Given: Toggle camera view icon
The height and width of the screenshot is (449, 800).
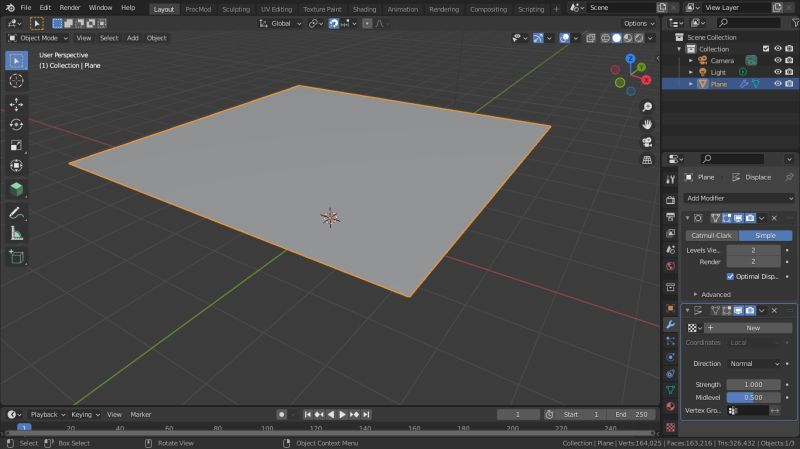Looking at the screenshot, I should tap(647, 142).
